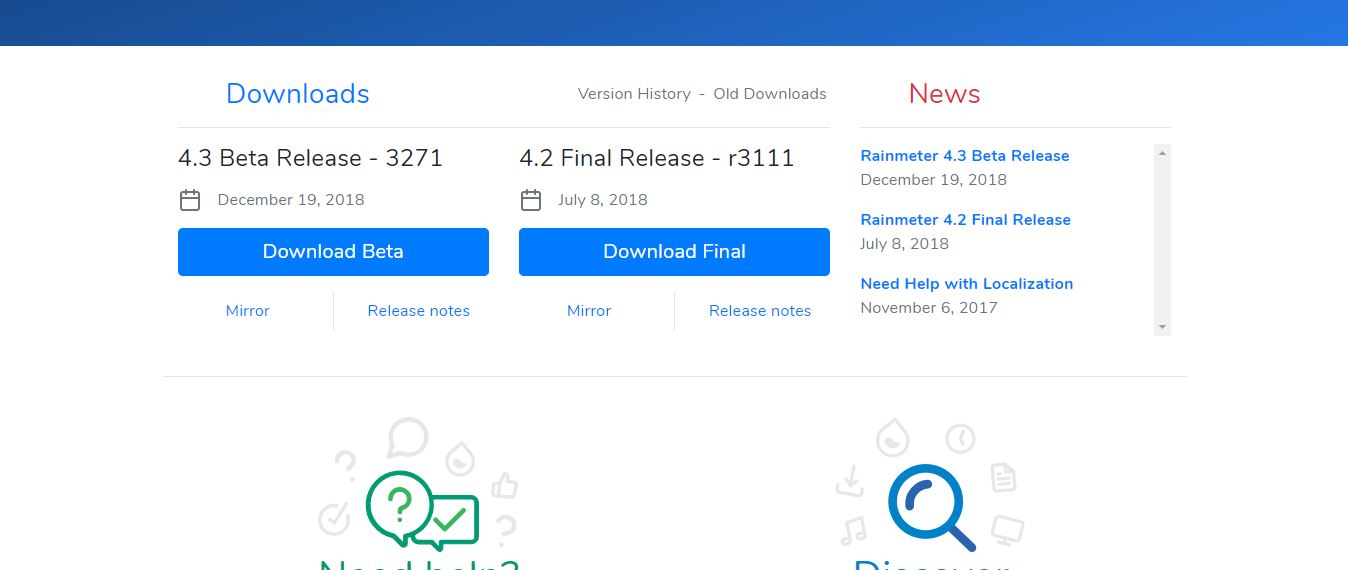Viewport: 1348px width, 570px height.
Task: Open Rainmeter 4.3 Beta Release news
Action: [x=965, y=156]
